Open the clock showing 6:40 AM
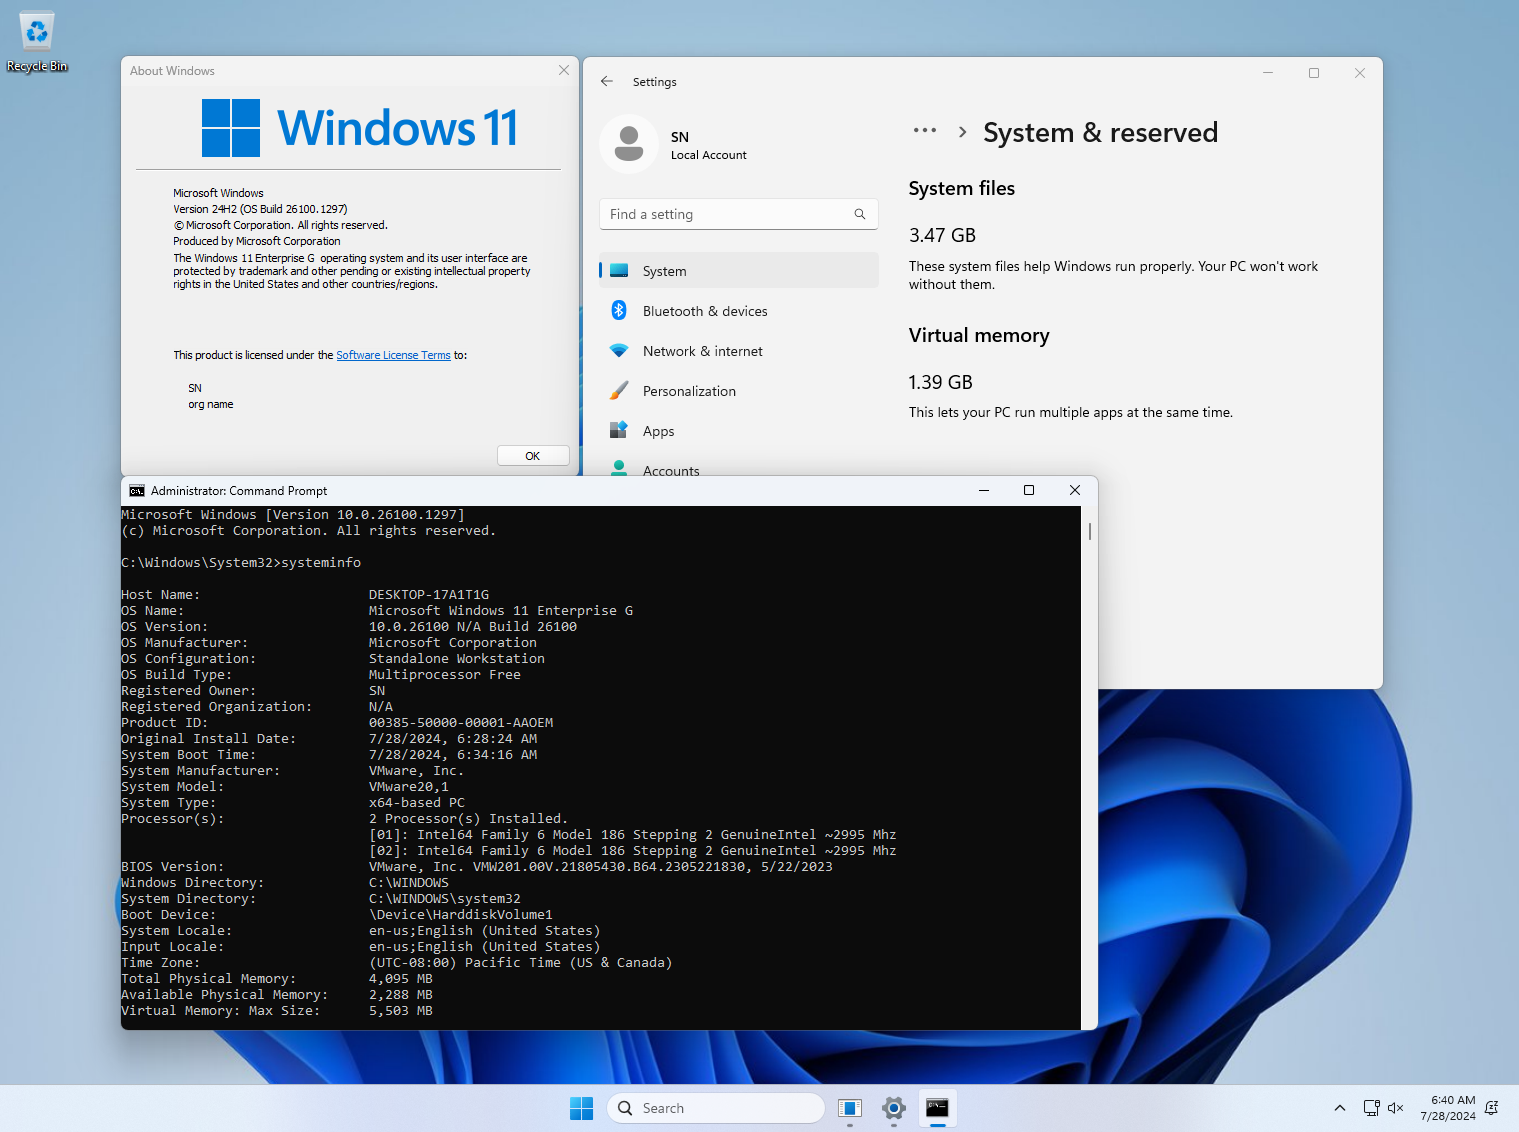Image resolution: width=1519 pixels, height=1132 pixels. 1448,1108
